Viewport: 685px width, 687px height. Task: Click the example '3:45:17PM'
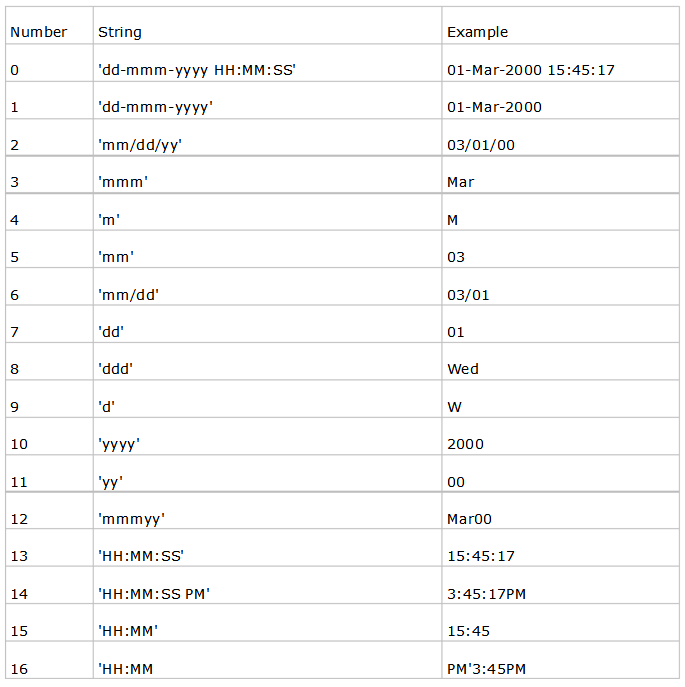pos(486,594)
